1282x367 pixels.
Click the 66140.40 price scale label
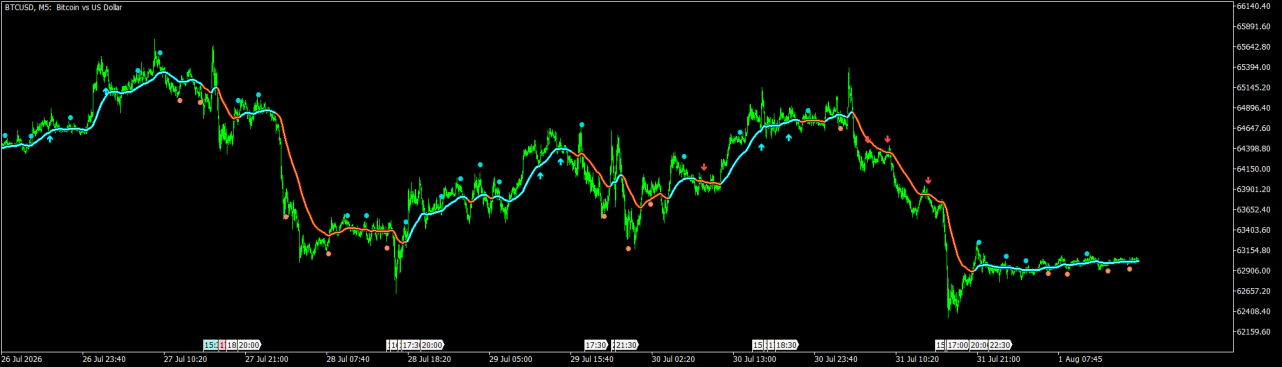1255,6
